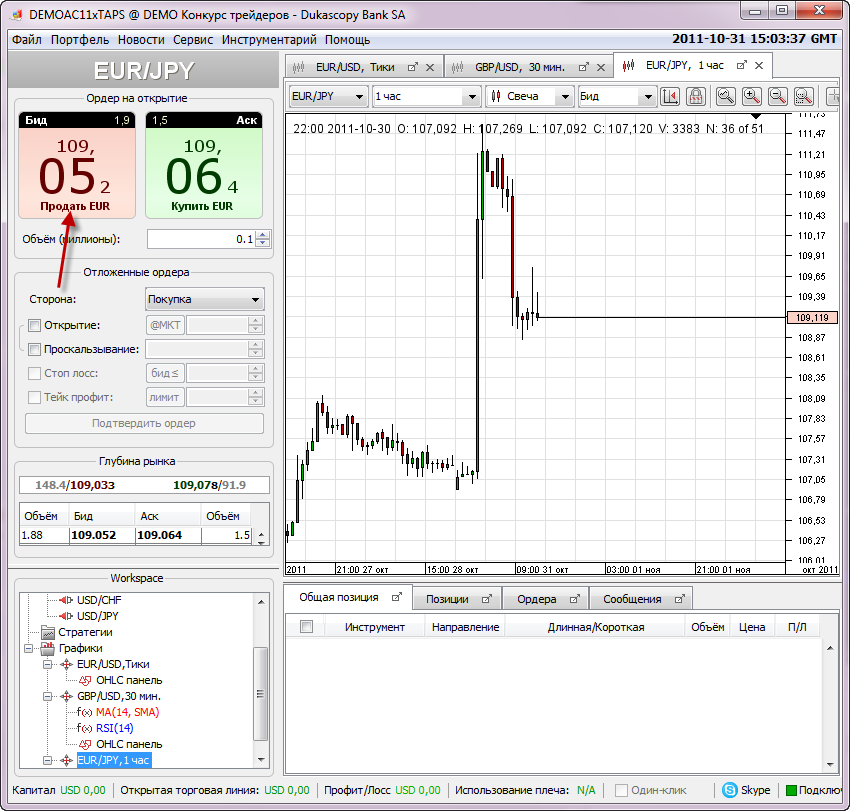Collapse the Графики tree node
This screenshot has width=850, height=811.
click(x=29, y=648)
